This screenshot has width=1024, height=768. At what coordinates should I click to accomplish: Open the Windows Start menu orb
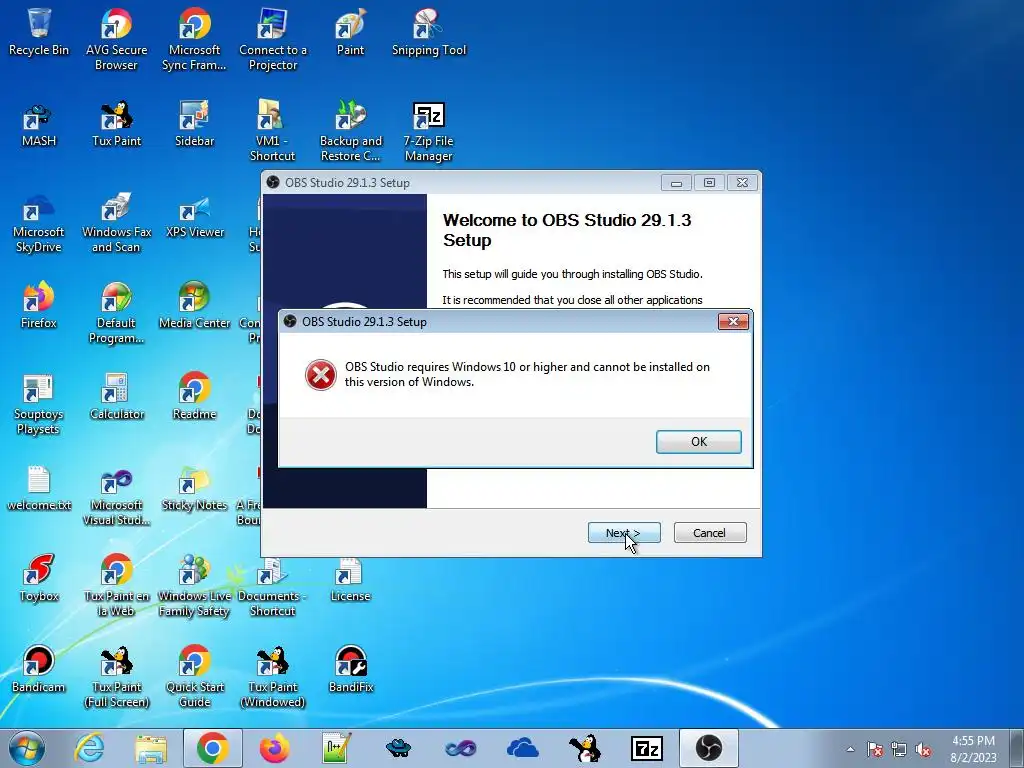coord(27,748)
